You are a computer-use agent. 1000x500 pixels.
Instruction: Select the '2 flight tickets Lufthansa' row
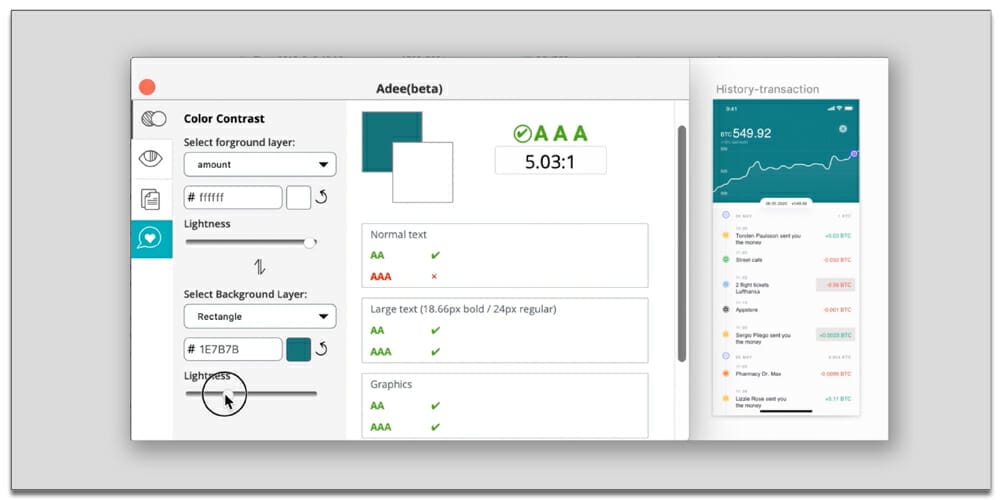point(786,286)
